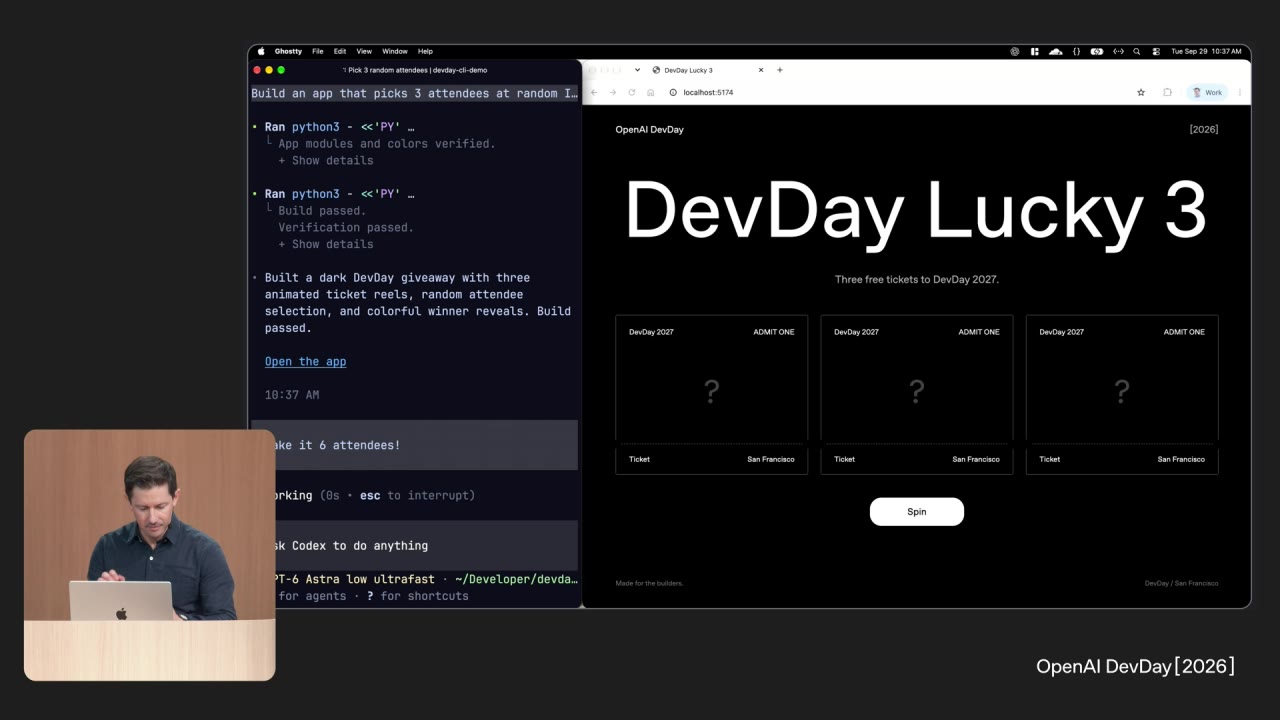Bookmark this page with the star
Viewport: 1280px width, 720px height.
1141,92
